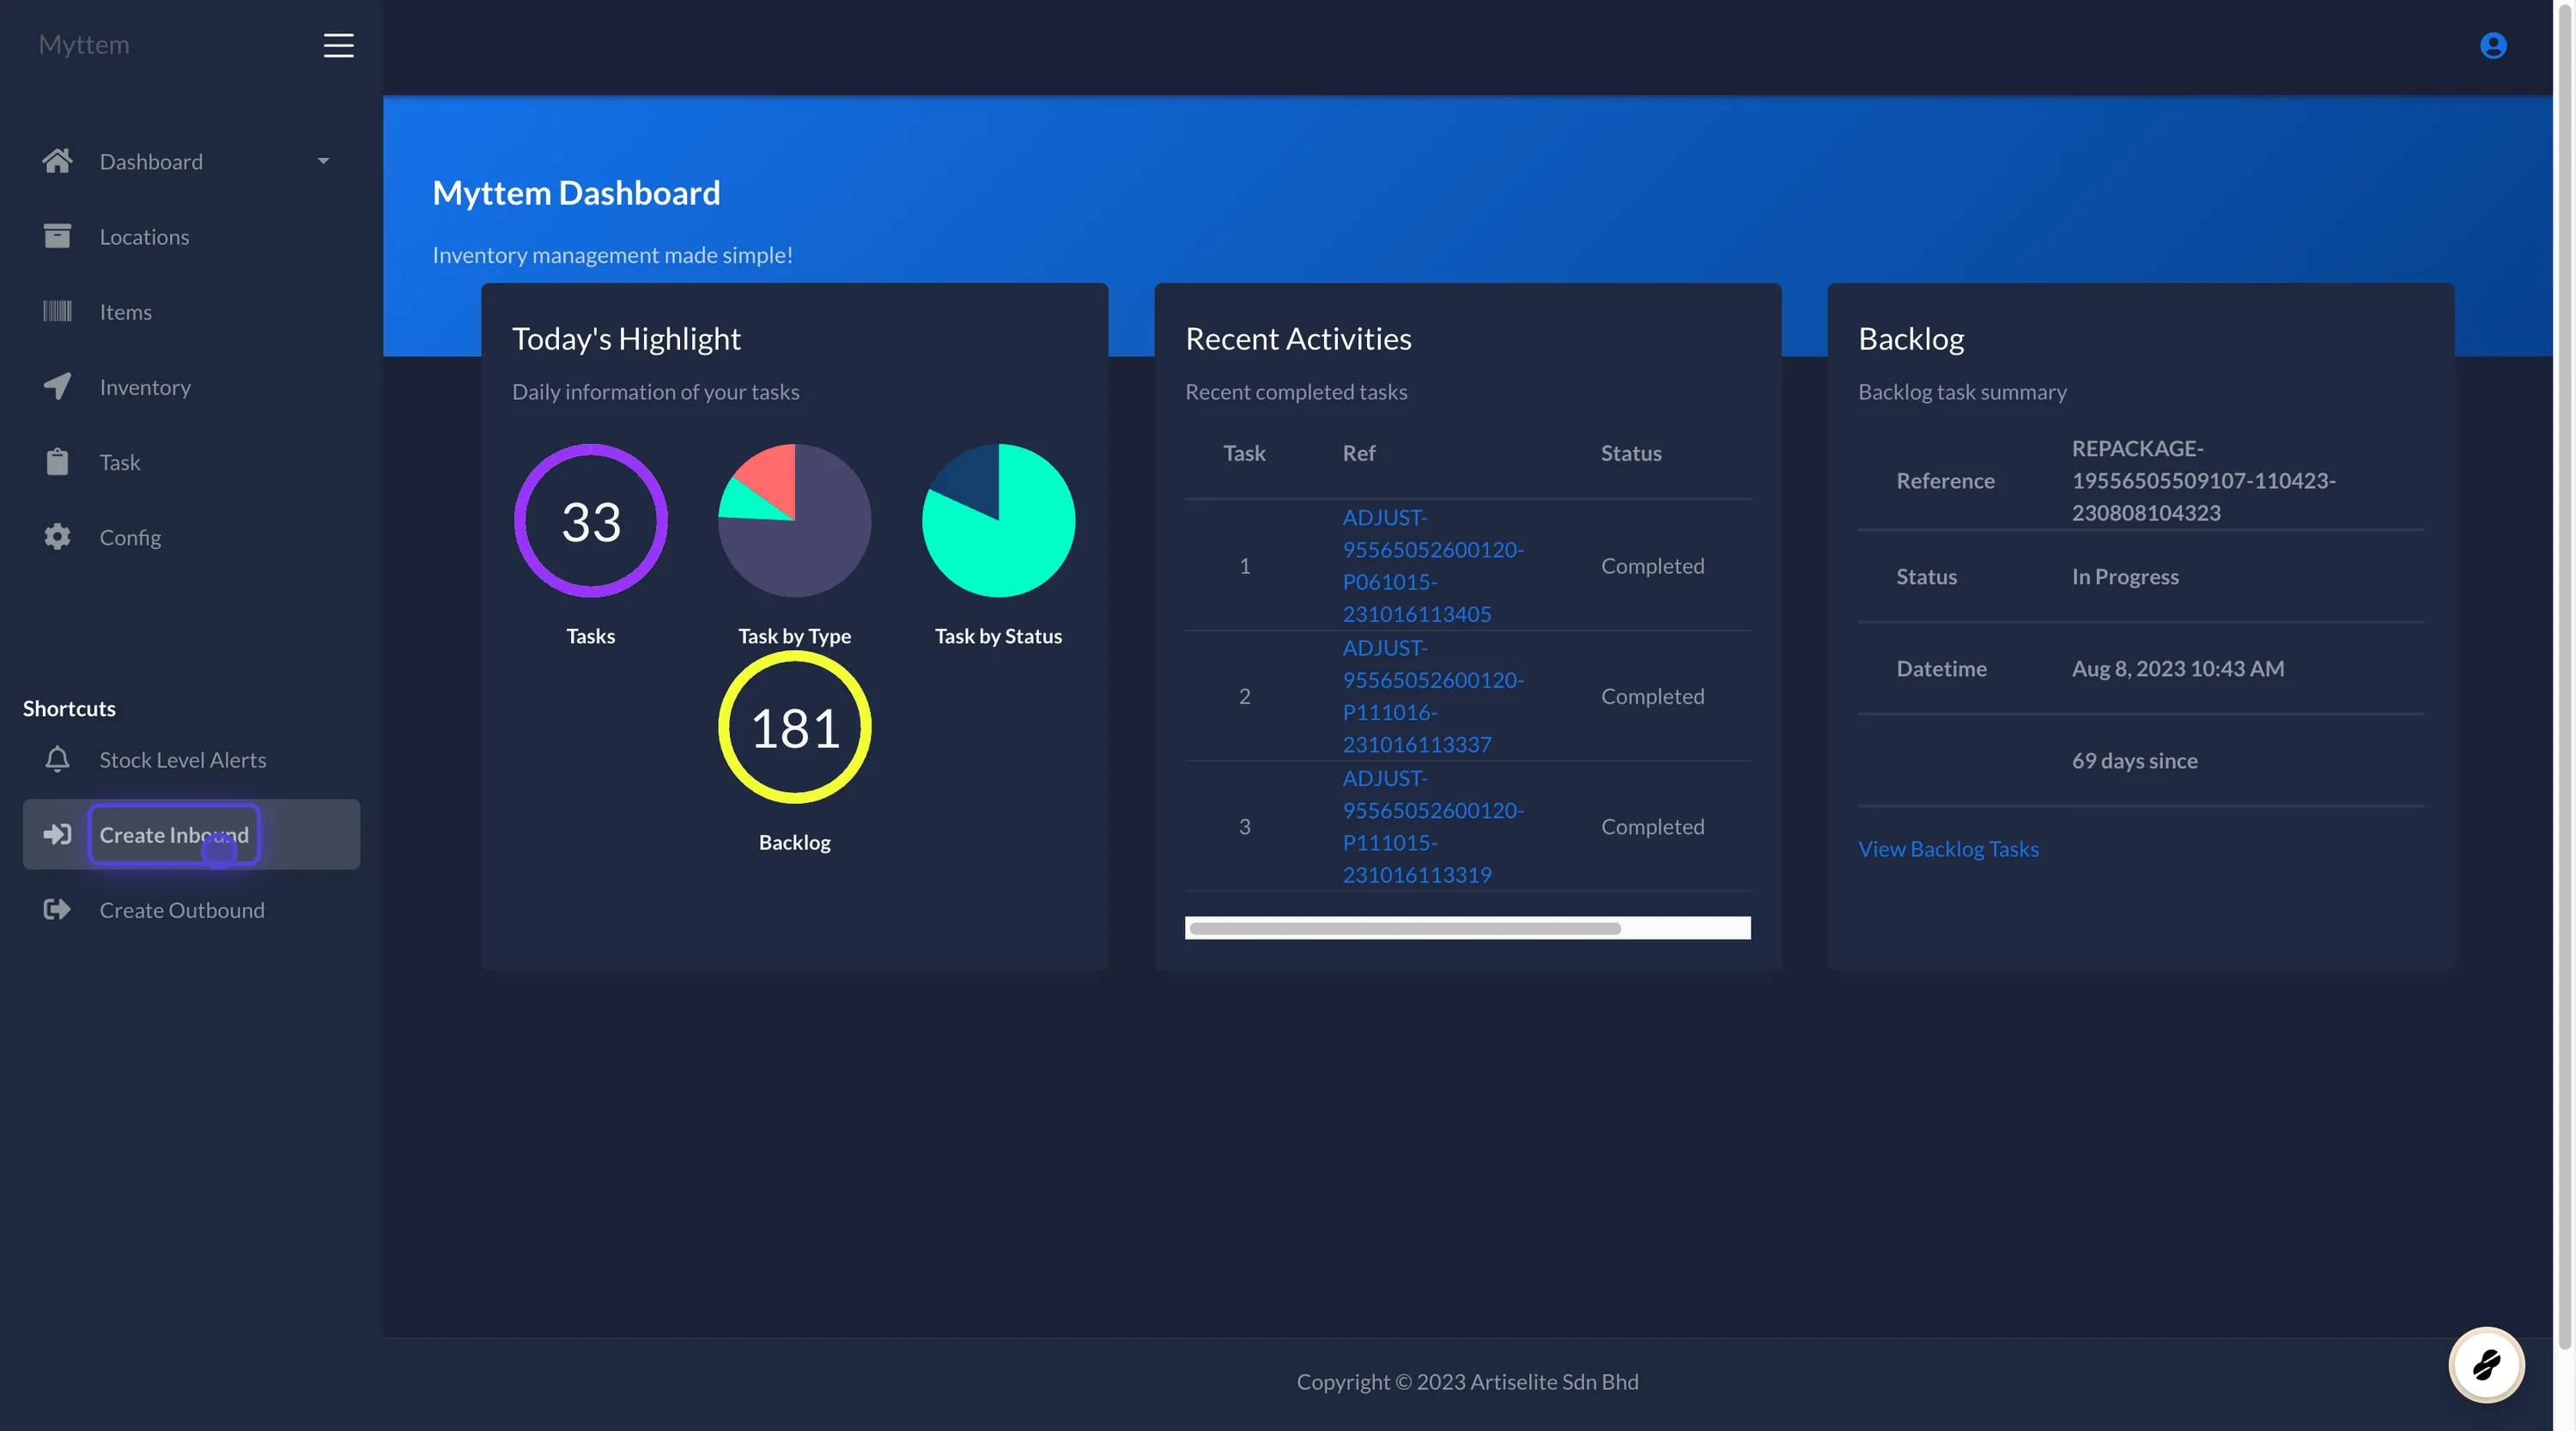The image size is (2576, 1431).
Task: Click the Dashboard home icon
Action: [x=57, y=161]
